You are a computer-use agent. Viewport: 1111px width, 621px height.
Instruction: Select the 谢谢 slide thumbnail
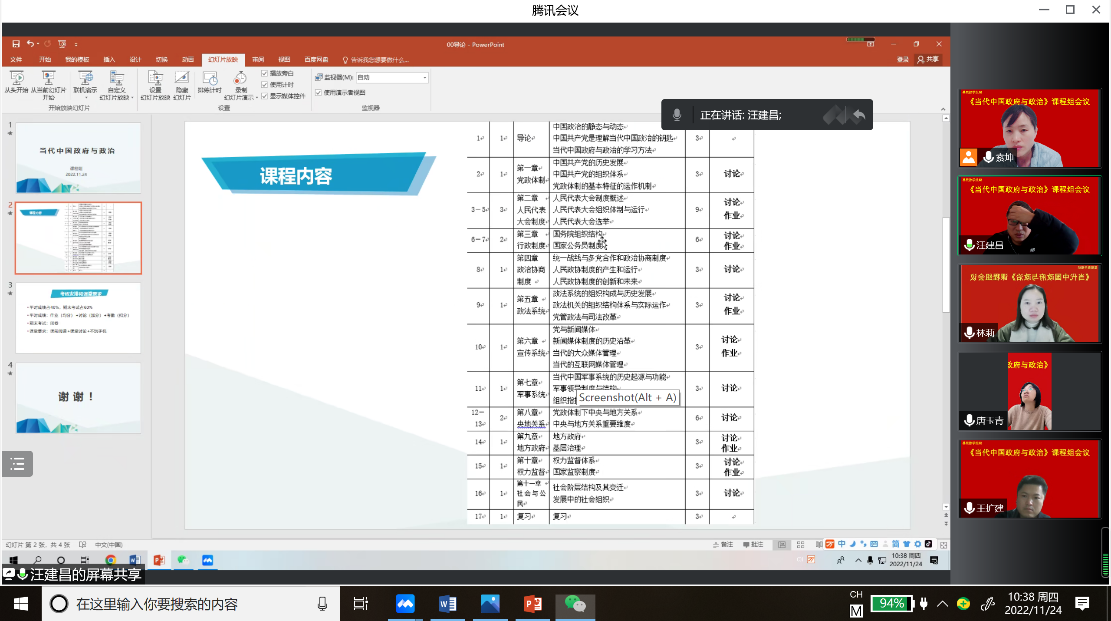tap(78, 397)
